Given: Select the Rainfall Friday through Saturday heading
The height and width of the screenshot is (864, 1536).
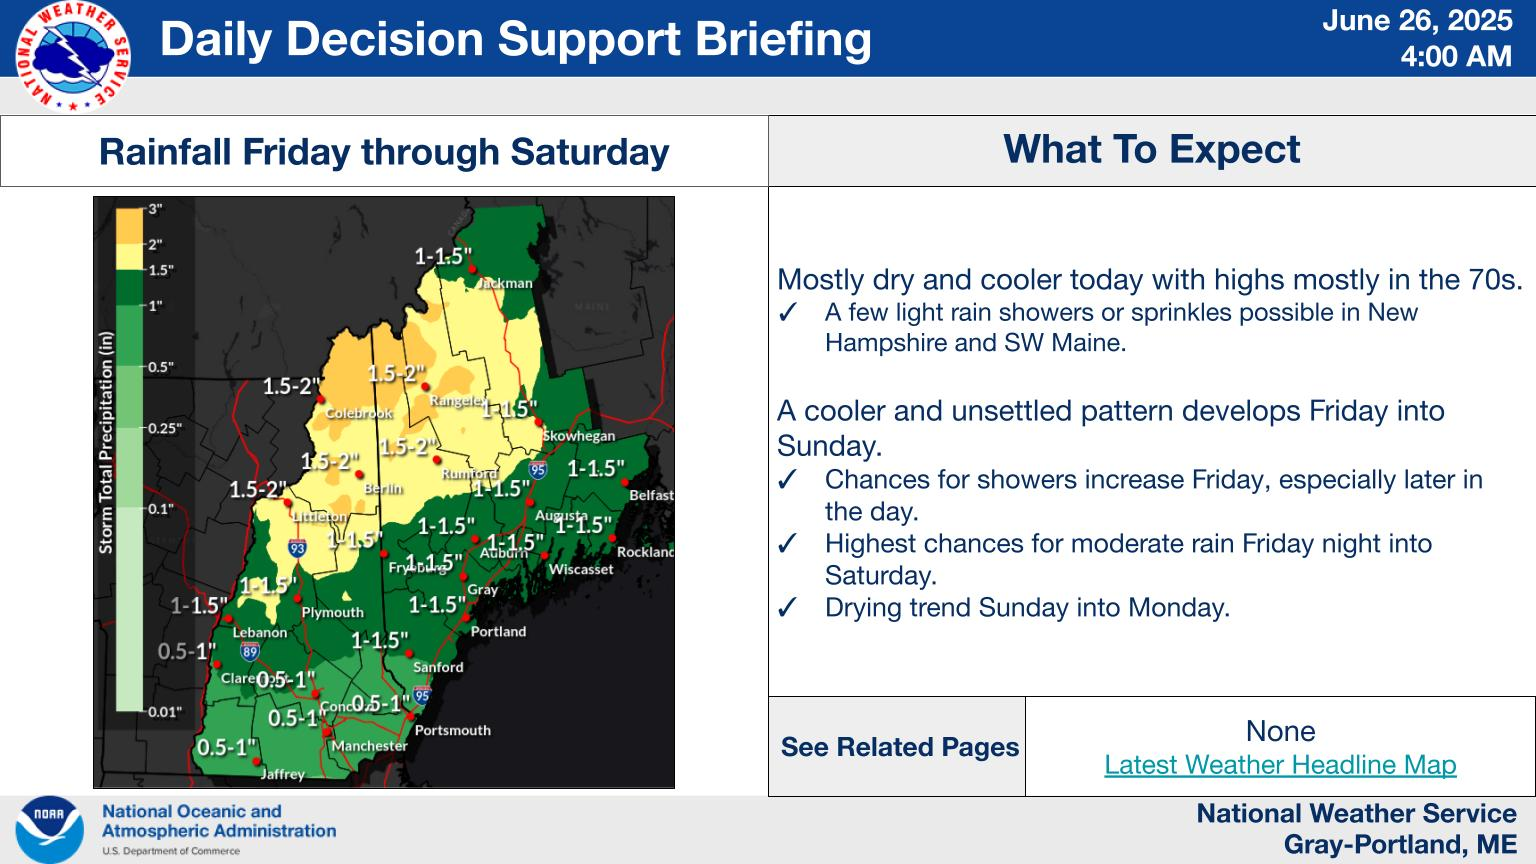Looking at the screenshot, I should click(384, 152).
